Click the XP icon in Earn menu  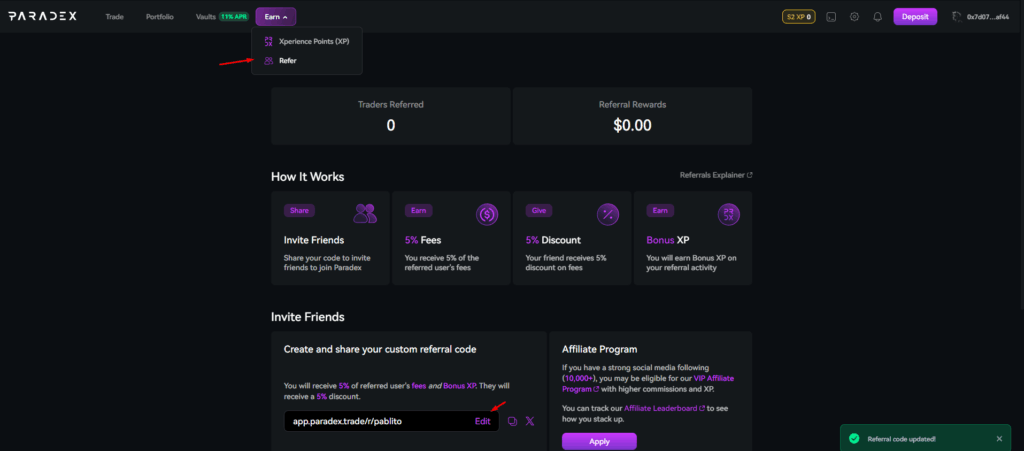[268, 41]
